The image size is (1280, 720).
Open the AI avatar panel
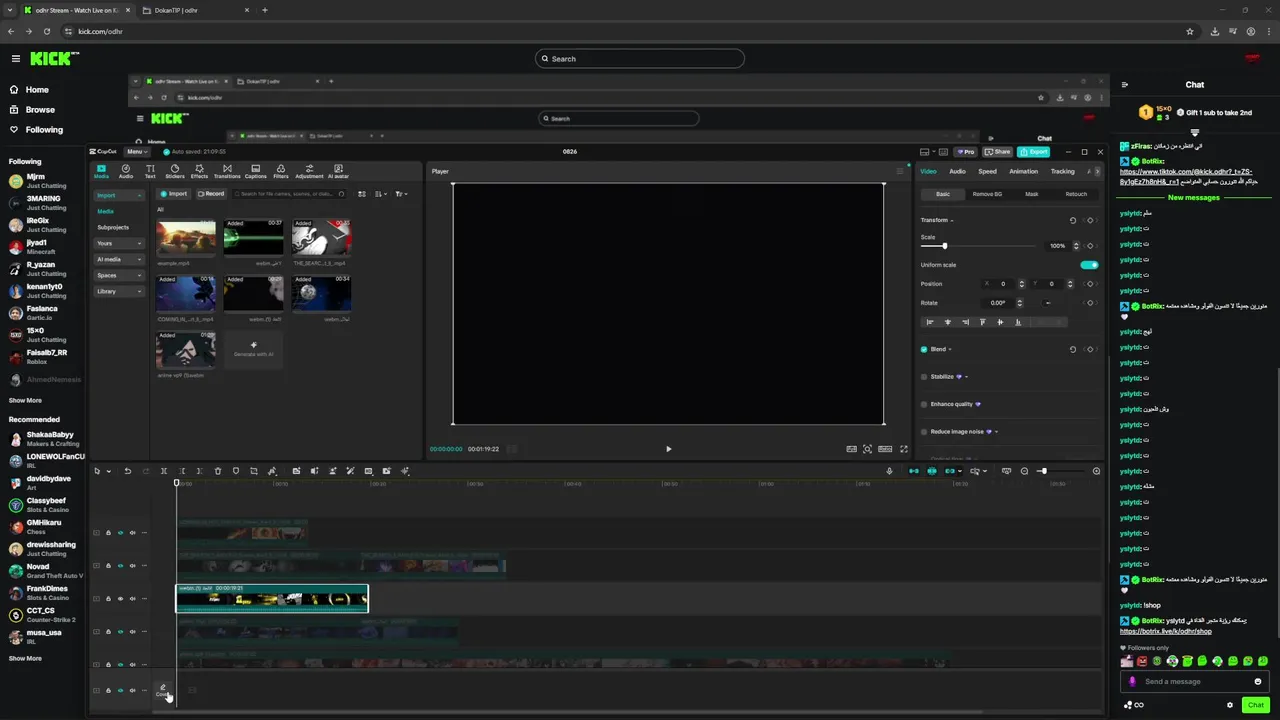pos(338,171)
